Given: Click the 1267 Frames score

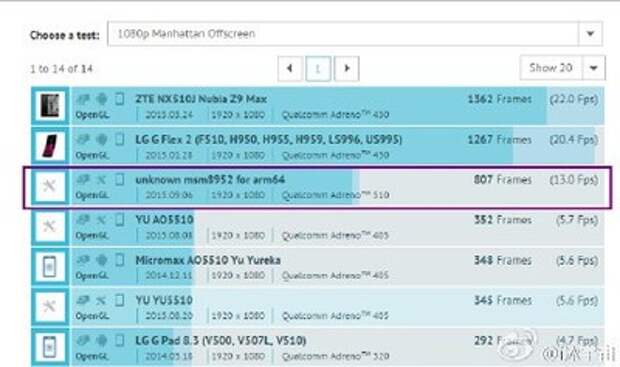Looking at the screenshot, I should 500,139.
